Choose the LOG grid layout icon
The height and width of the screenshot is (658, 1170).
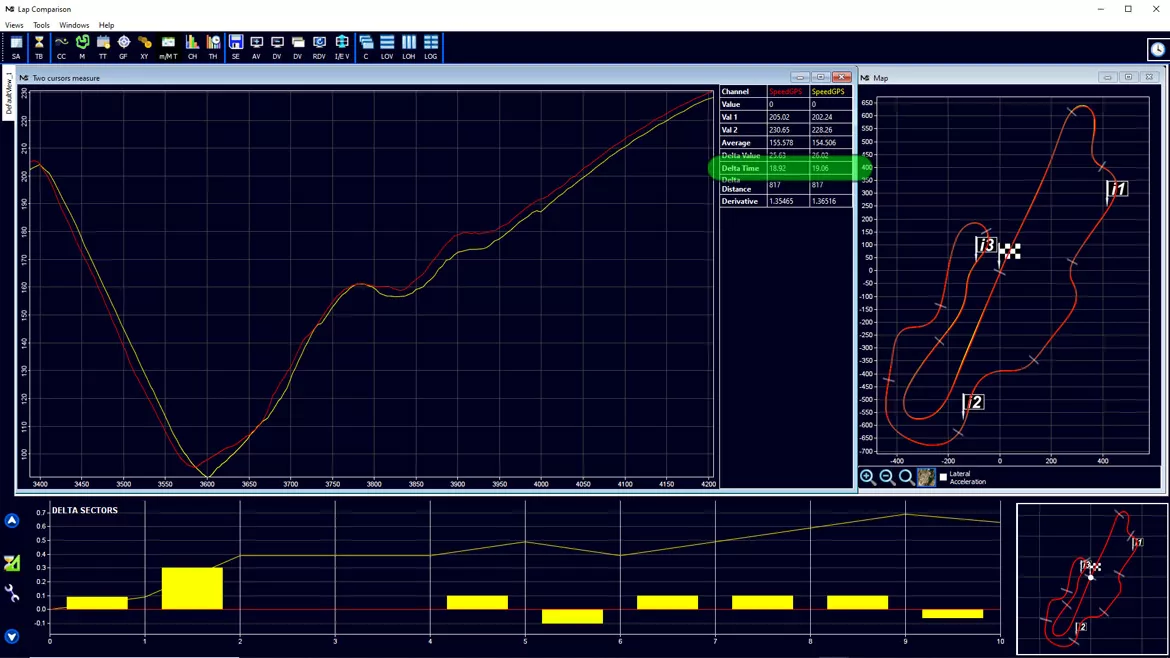431,47
